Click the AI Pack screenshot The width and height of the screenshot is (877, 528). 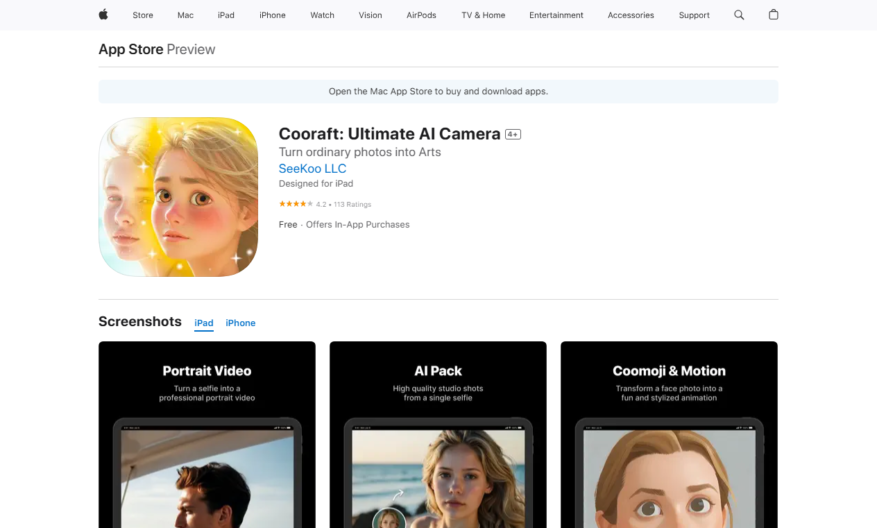pyautogui.click(x=438, y=435)
